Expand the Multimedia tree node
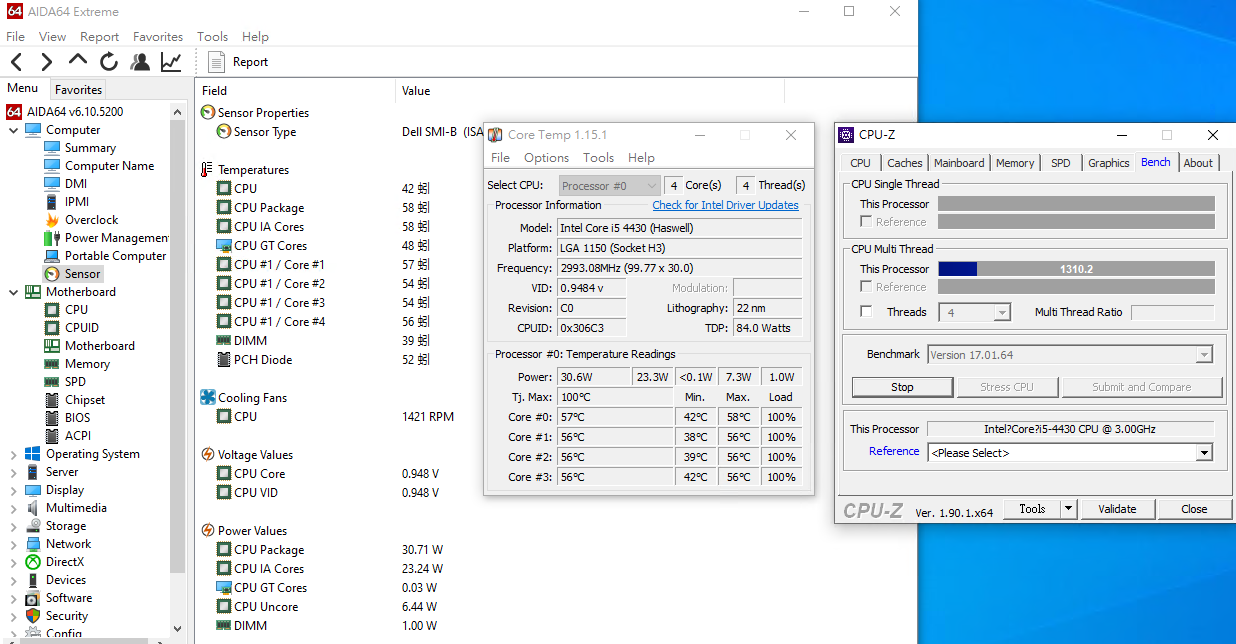Image resolution: width=1236 pixels, height=644 pixels. tap(13, 508)
